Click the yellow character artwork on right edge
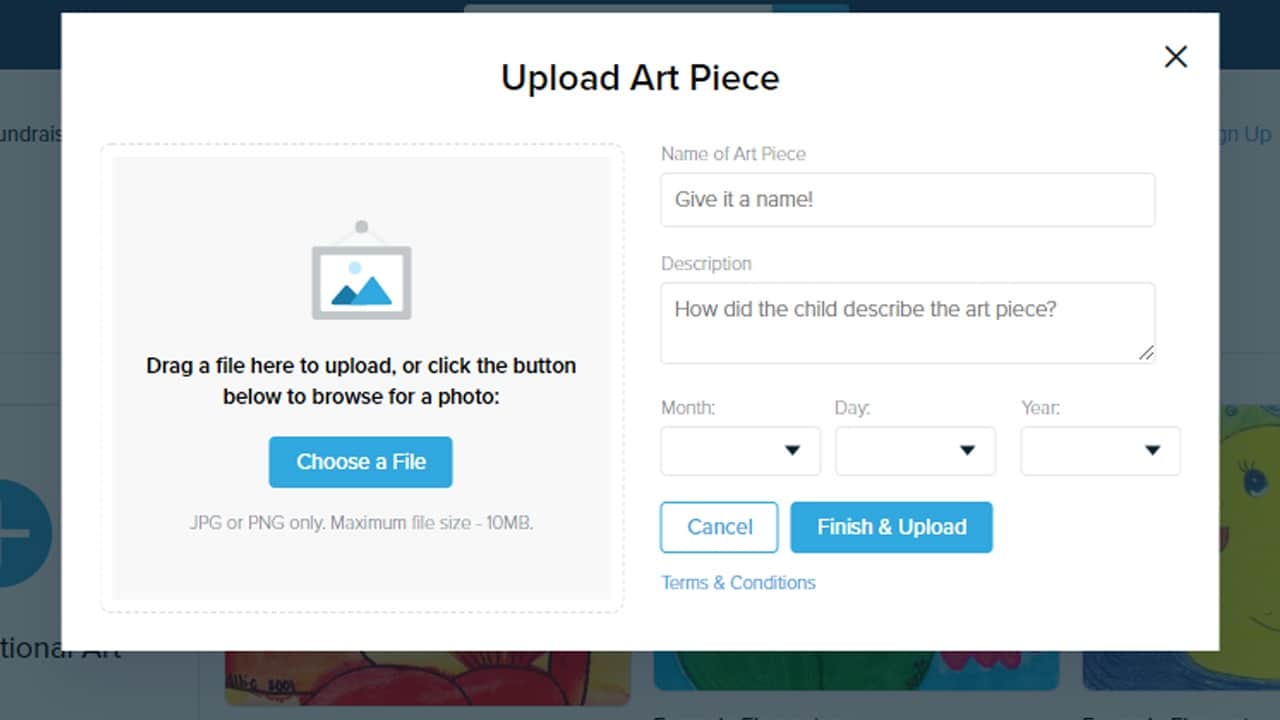Viewport: 1280px width, 720px height. tap(1249, 500)
